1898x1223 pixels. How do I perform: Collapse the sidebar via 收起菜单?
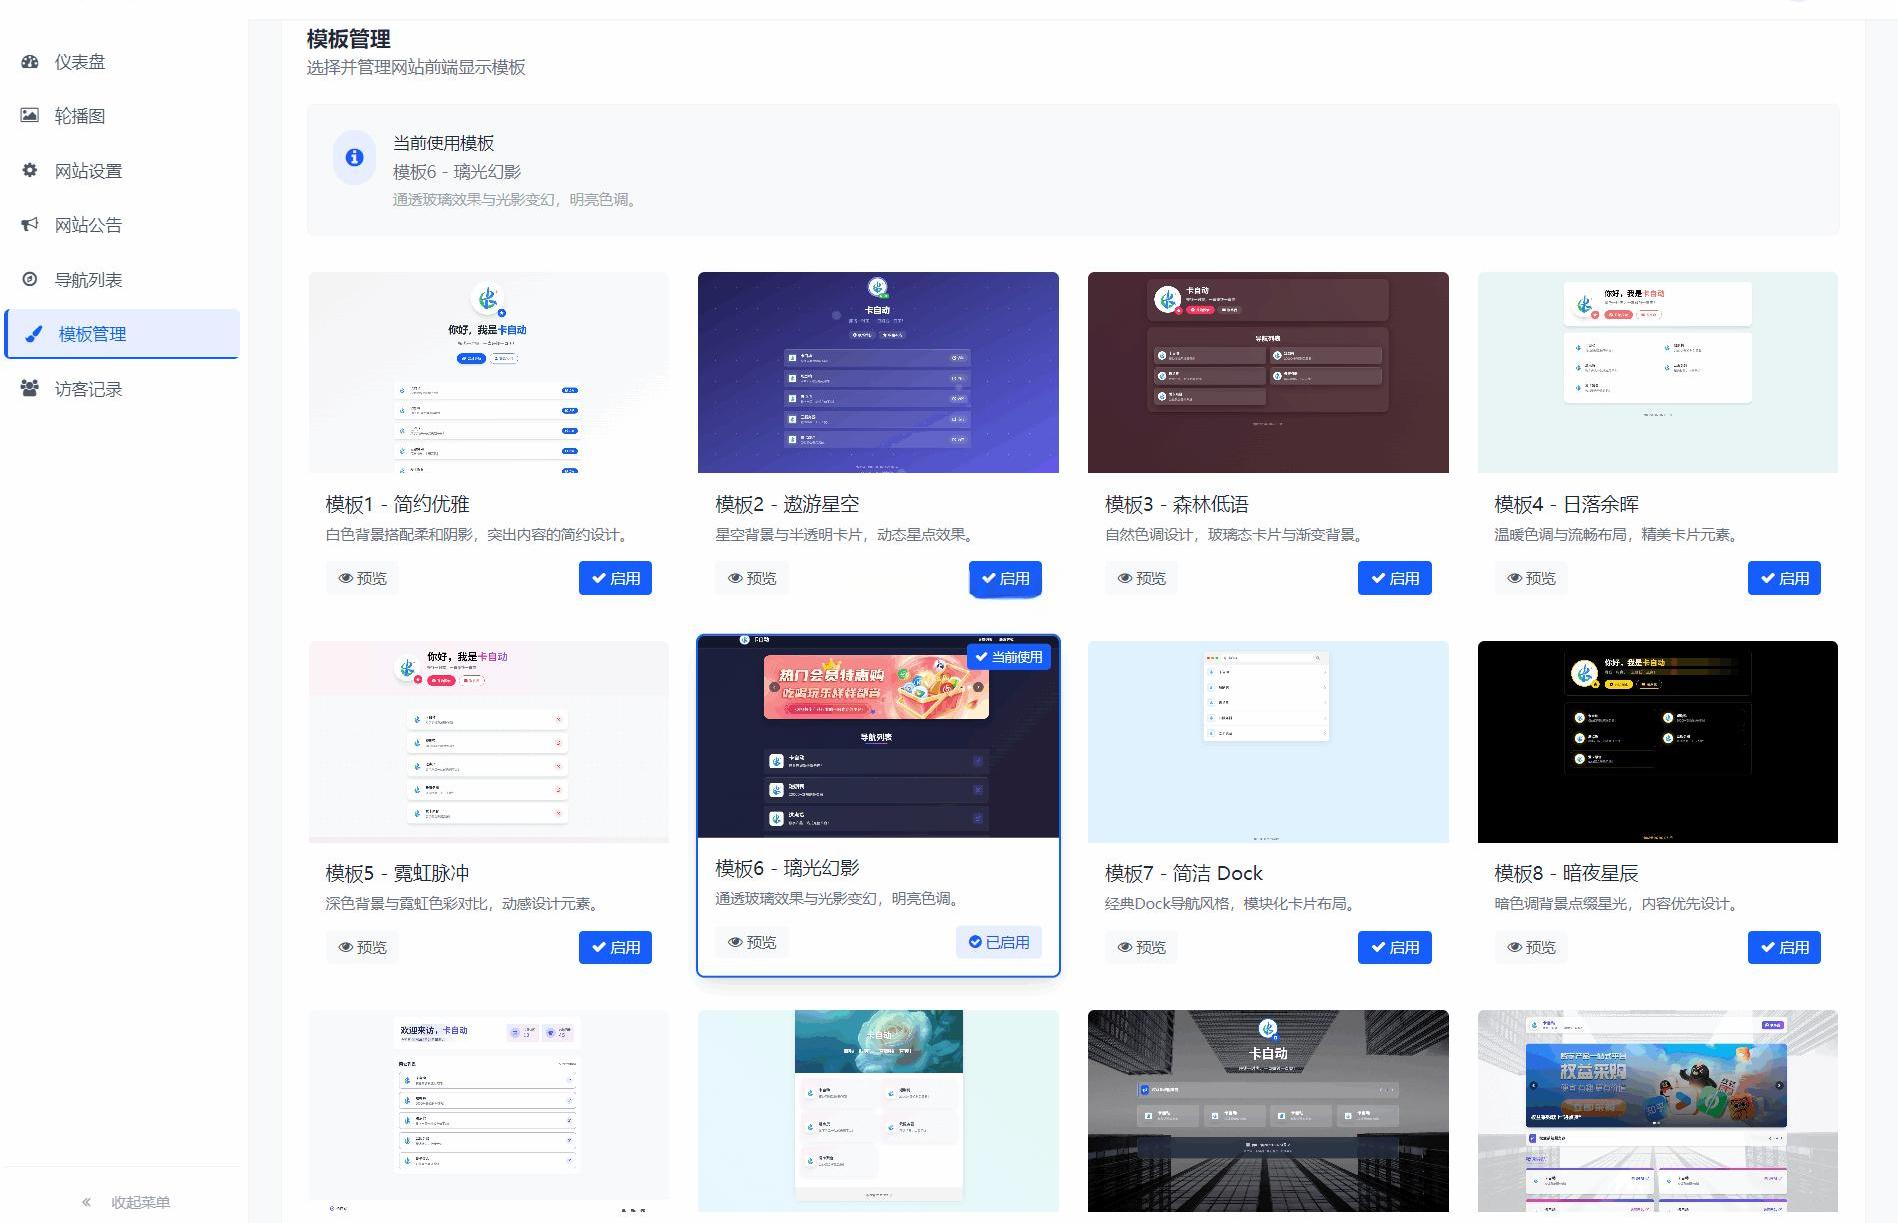[126, 1202]
